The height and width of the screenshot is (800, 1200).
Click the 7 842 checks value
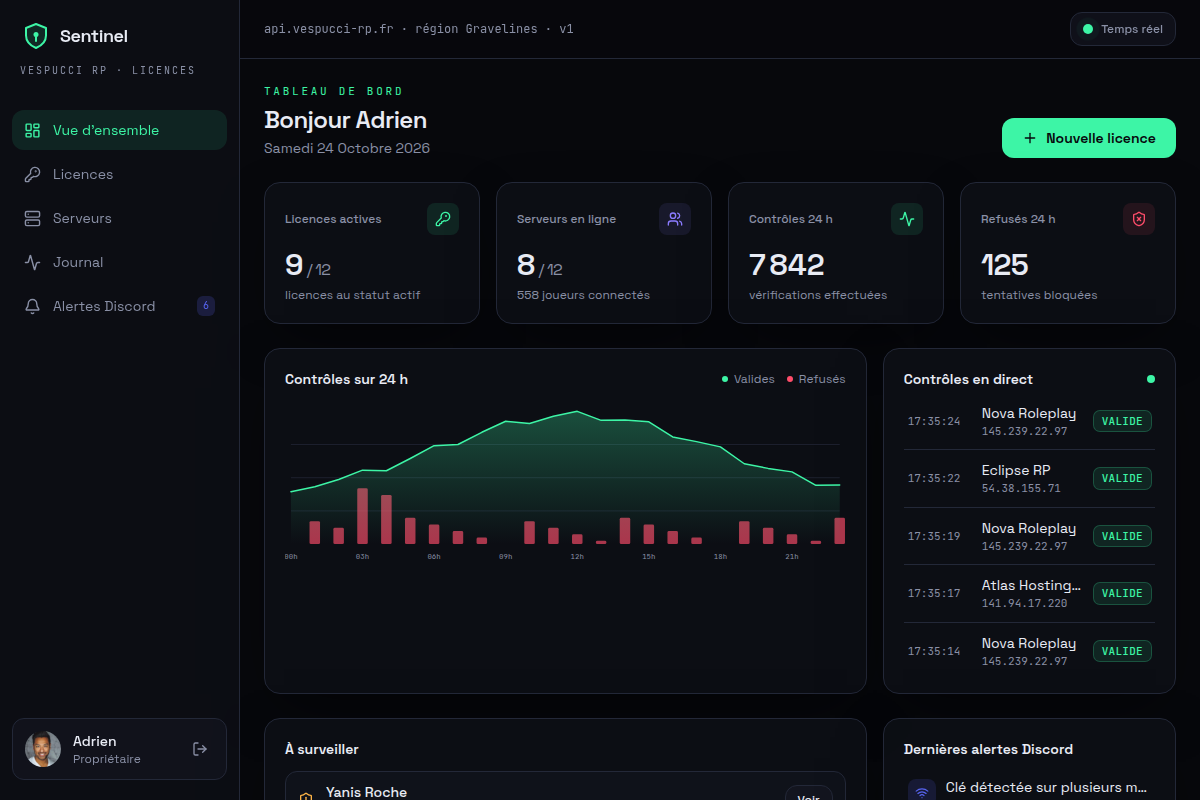(x=787, y=265)
